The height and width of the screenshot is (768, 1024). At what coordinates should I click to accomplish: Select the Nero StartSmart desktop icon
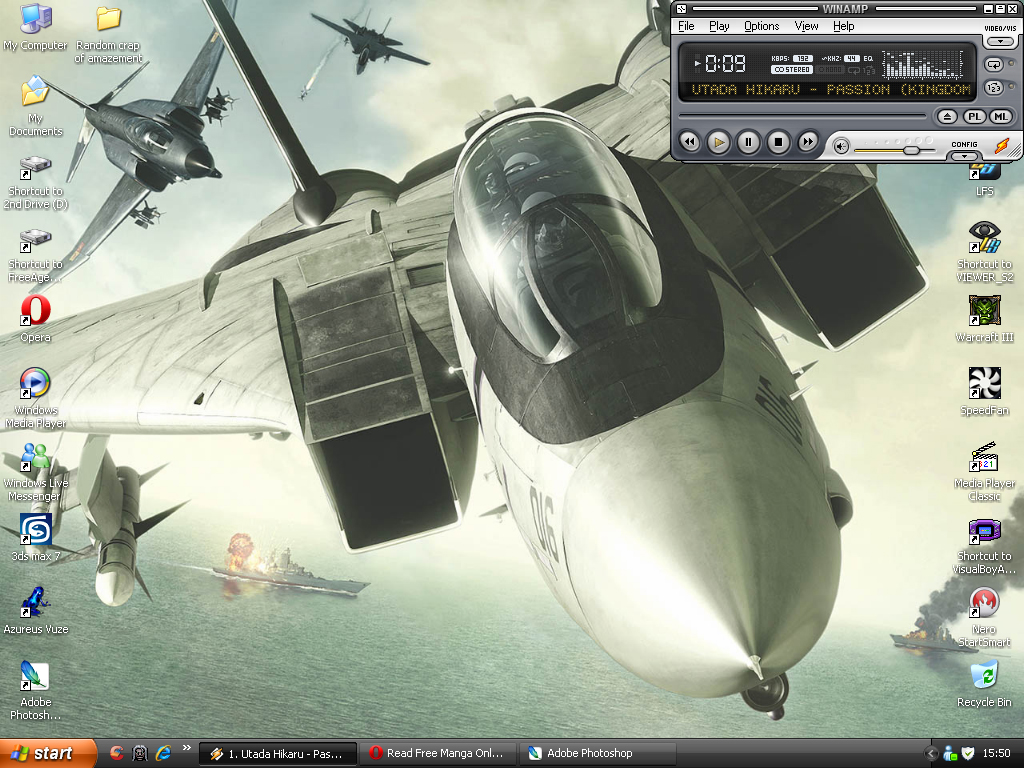click(x=984, y=617)
